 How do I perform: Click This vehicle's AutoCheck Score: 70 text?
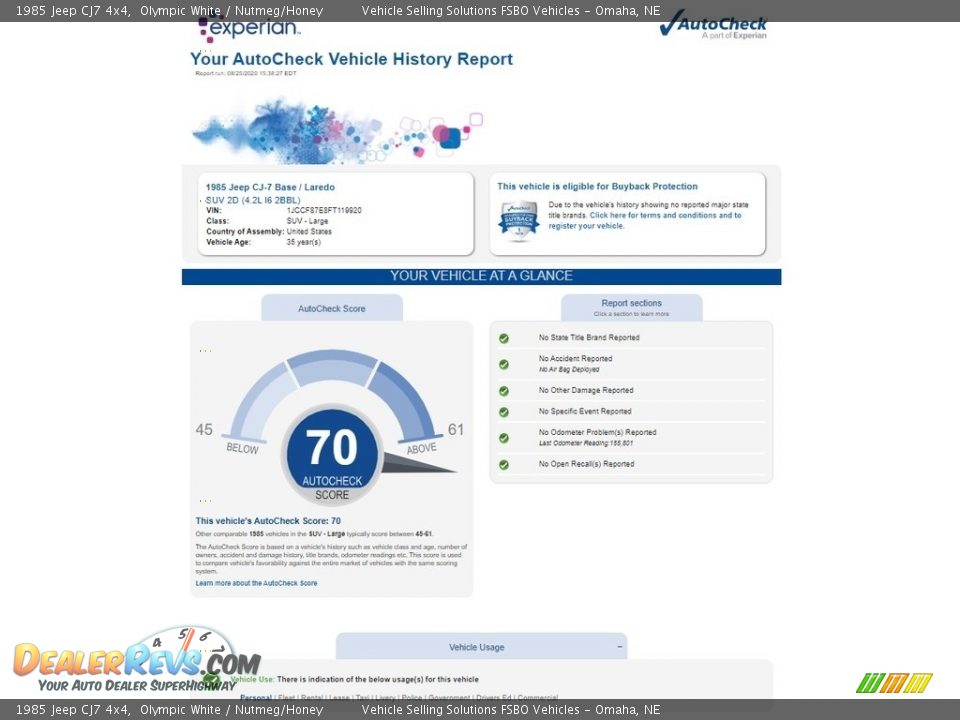coord(268,520)
